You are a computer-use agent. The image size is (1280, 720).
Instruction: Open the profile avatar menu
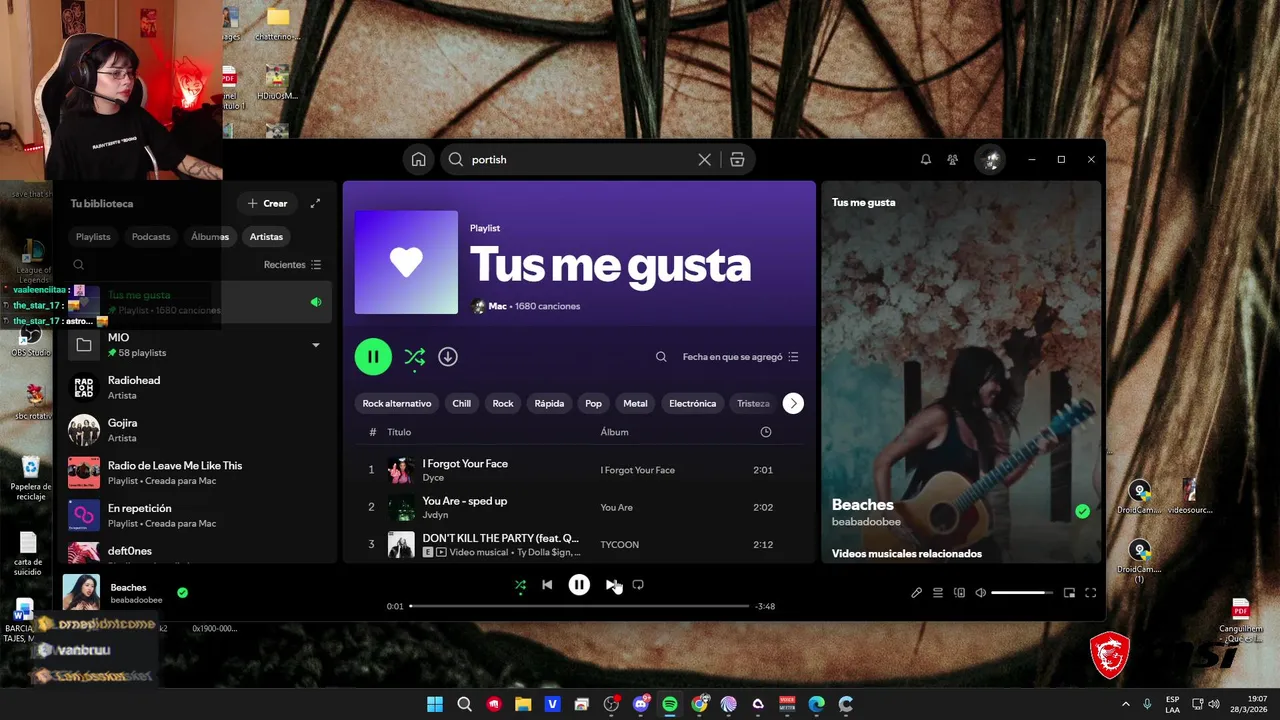point(990,159)
